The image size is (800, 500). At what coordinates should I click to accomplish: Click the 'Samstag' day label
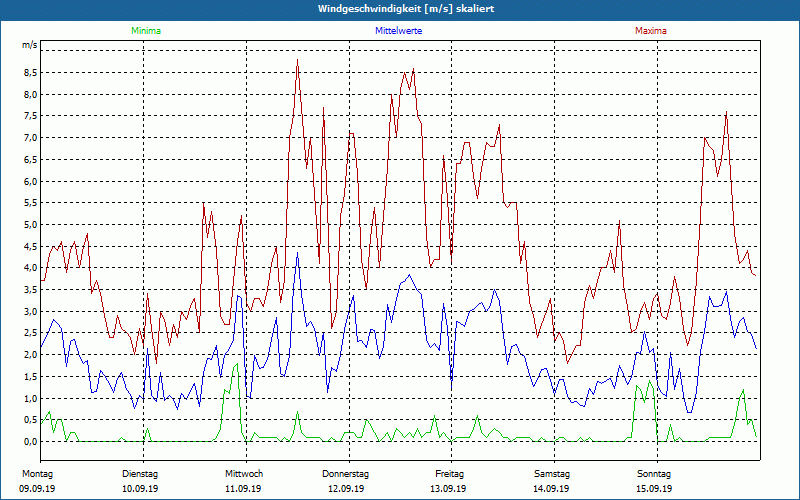point(552,474)
